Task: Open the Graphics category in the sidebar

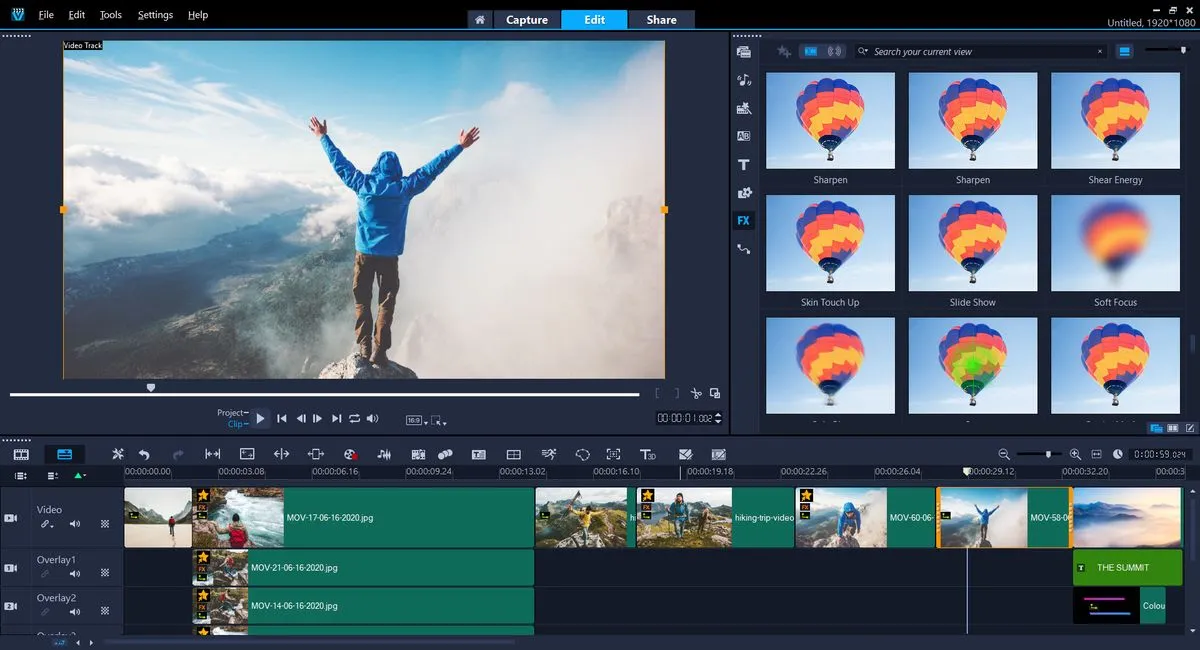Action: [x=743, y=192]
